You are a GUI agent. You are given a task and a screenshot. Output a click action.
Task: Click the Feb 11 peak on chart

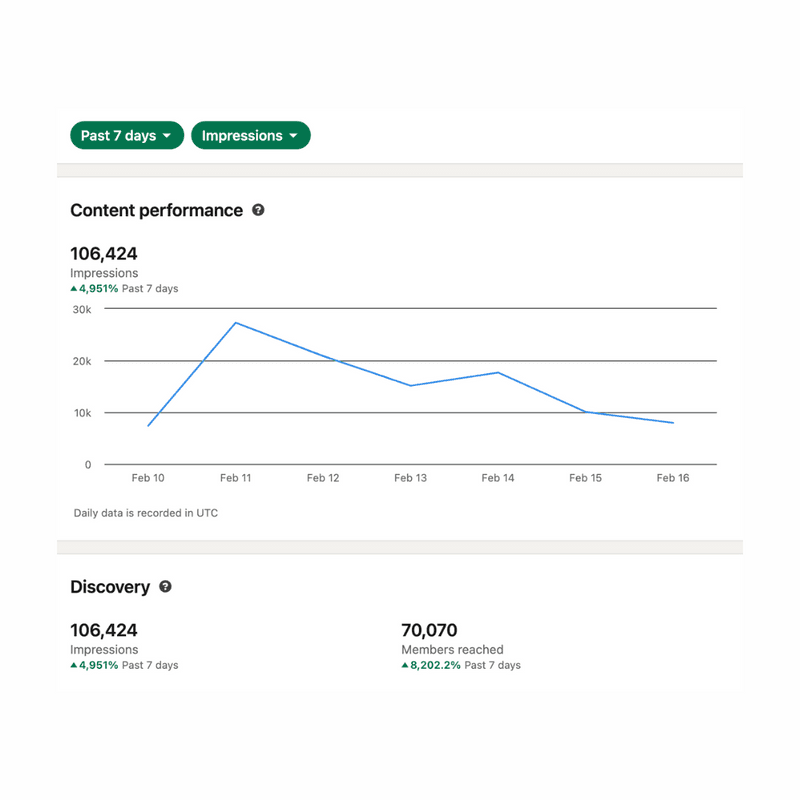(x=235, y=322)
